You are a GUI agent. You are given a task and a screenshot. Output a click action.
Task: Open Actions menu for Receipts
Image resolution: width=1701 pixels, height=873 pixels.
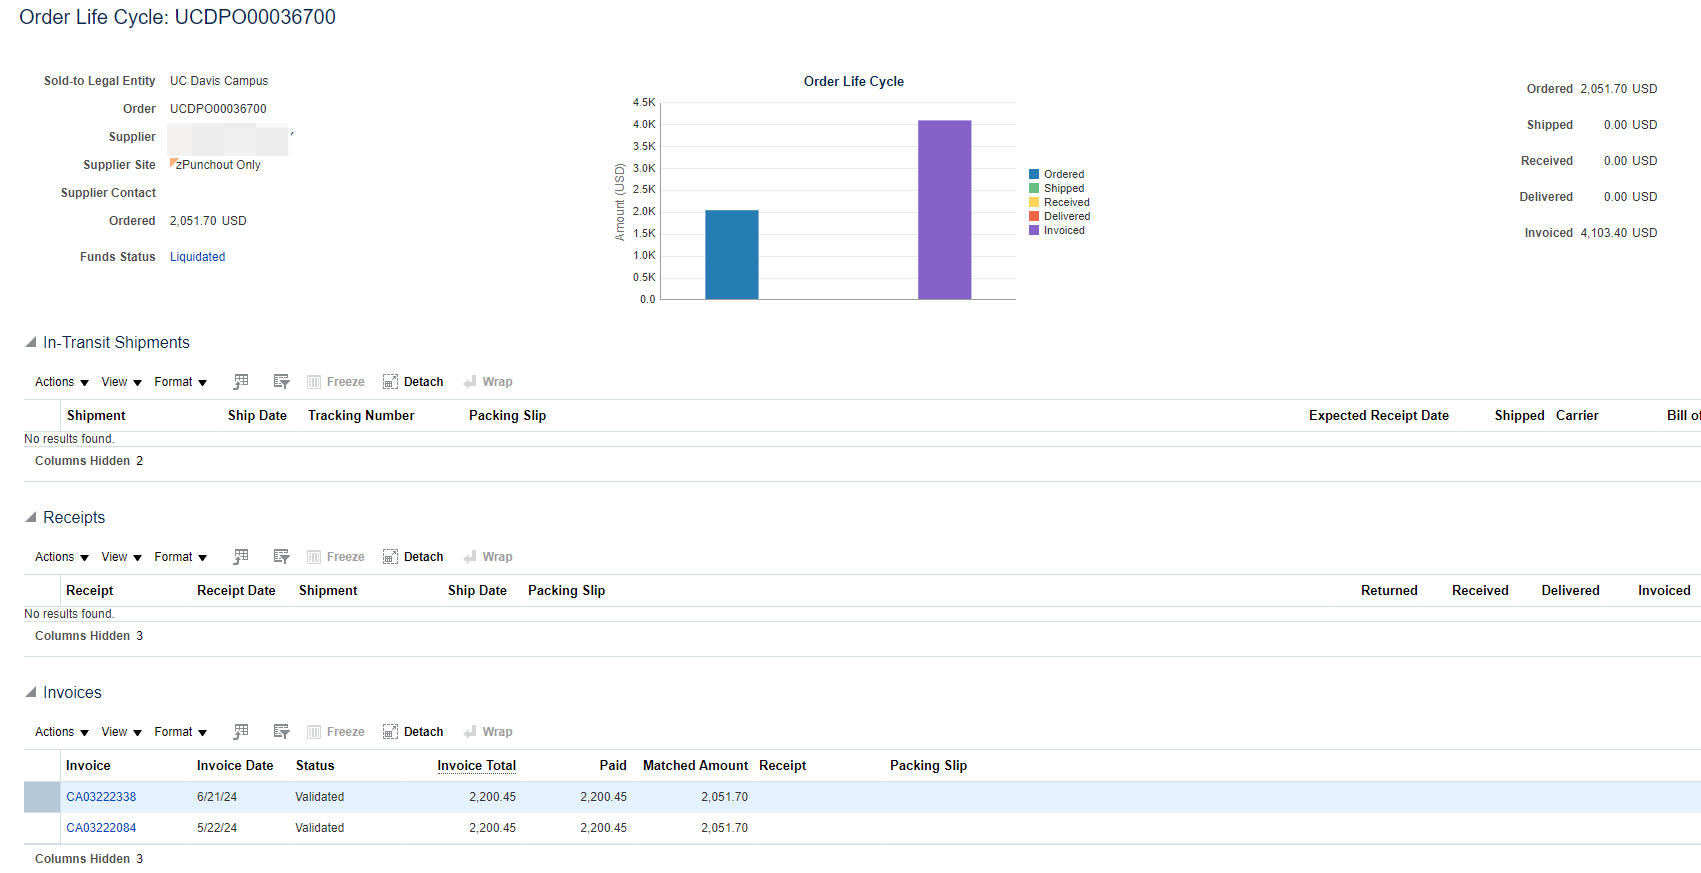[62, 557]
